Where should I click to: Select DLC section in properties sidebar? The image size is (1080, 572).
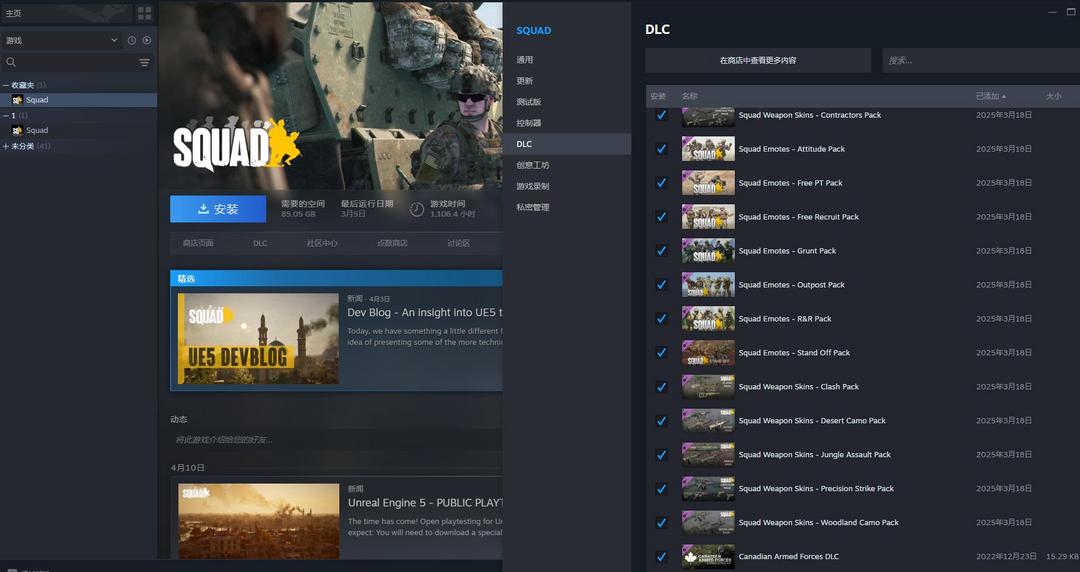point(567,144)
